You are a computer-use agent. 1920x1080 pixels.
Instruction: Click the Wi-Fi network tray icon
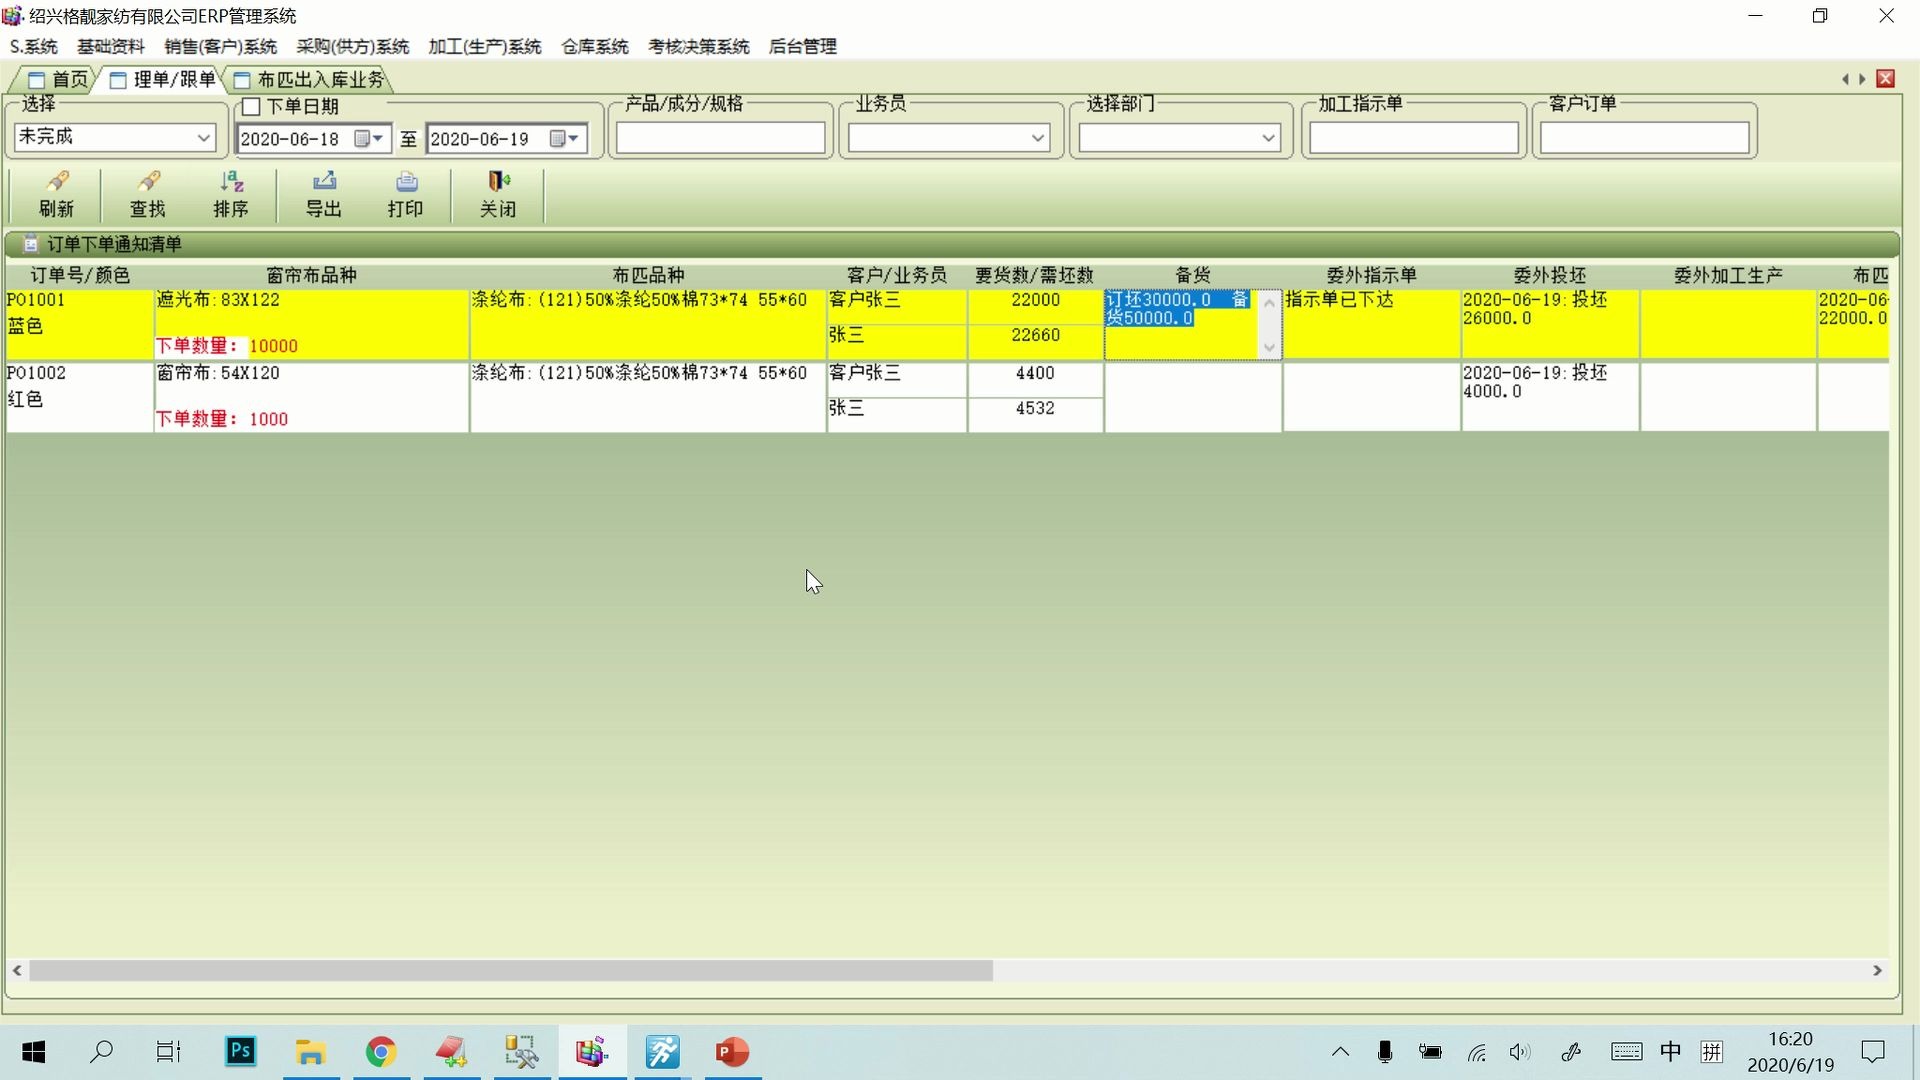pyautogui.click(x=1477, y=1052)
